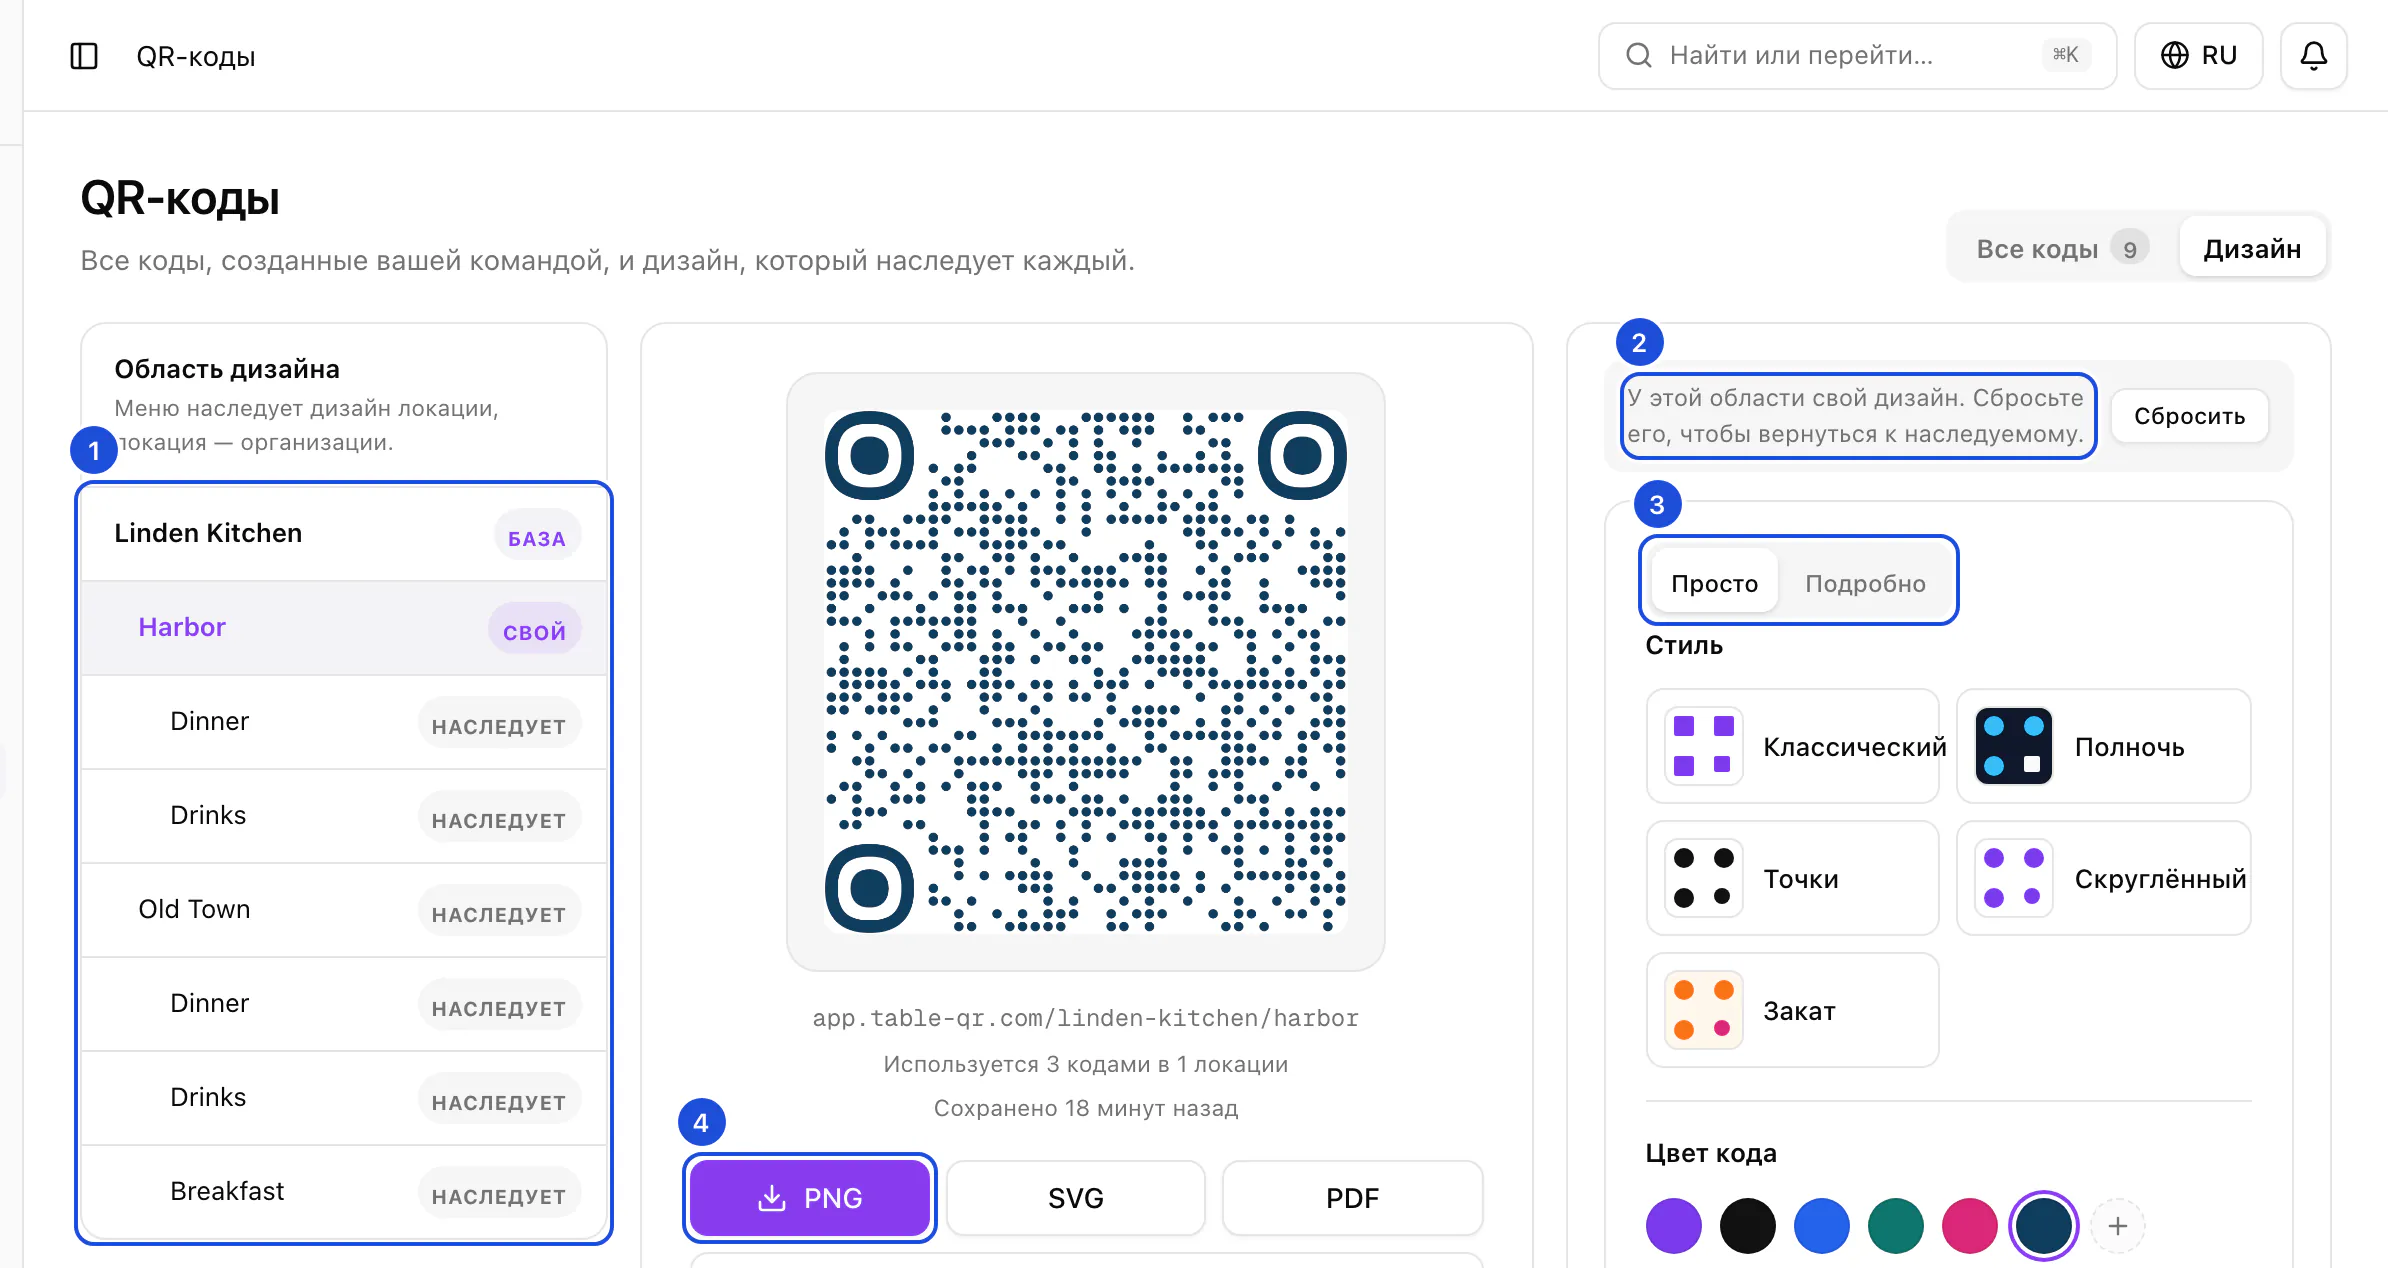Switch to Все коды tab
This screenshot has width=2388, height=1268.
pos(2061,248)
